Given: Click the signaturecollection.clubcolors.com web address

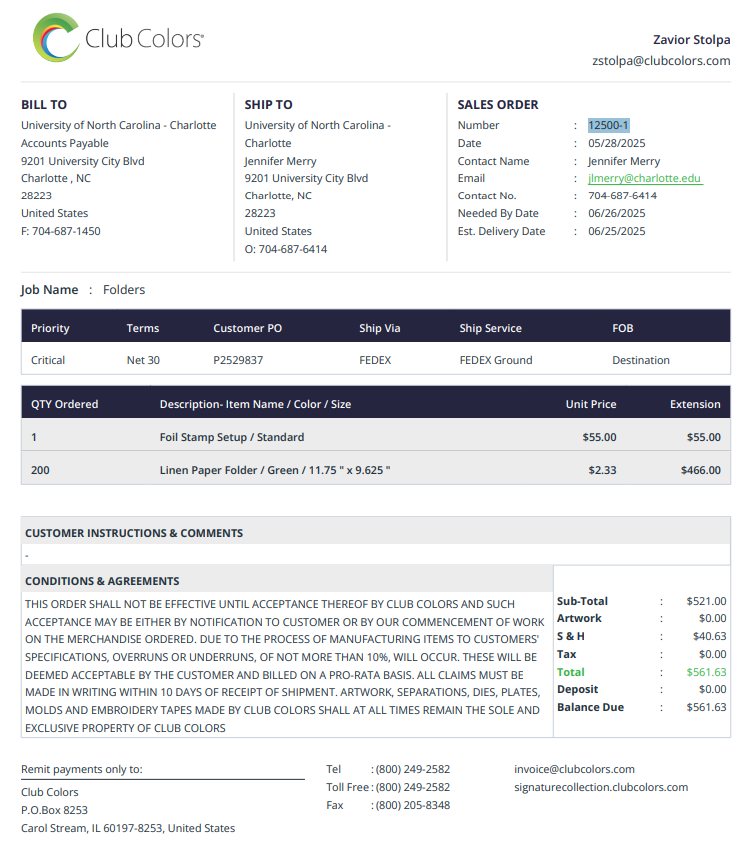Looking at the screenshot, I should (601, 787).
